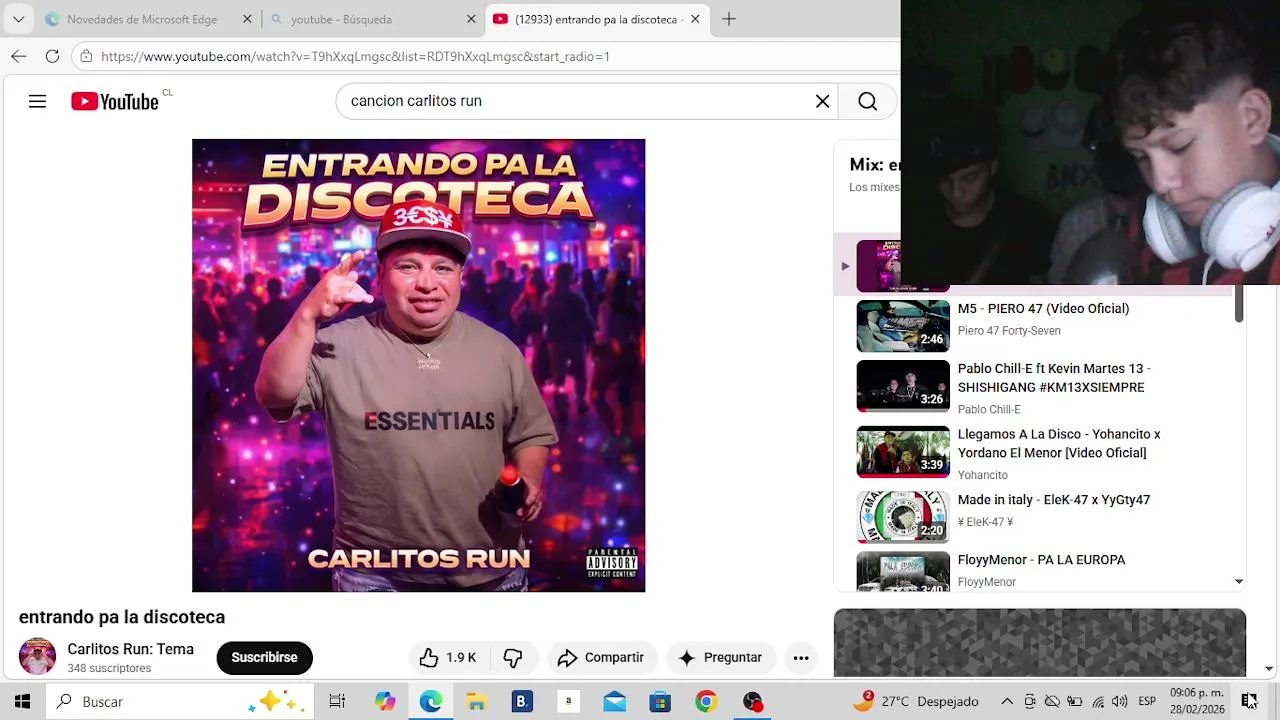Play the SHISHIGANG #KM13XSIEMPRE video thumbnail
Viewport: 1280px width, 720px height.
point(903,386)
